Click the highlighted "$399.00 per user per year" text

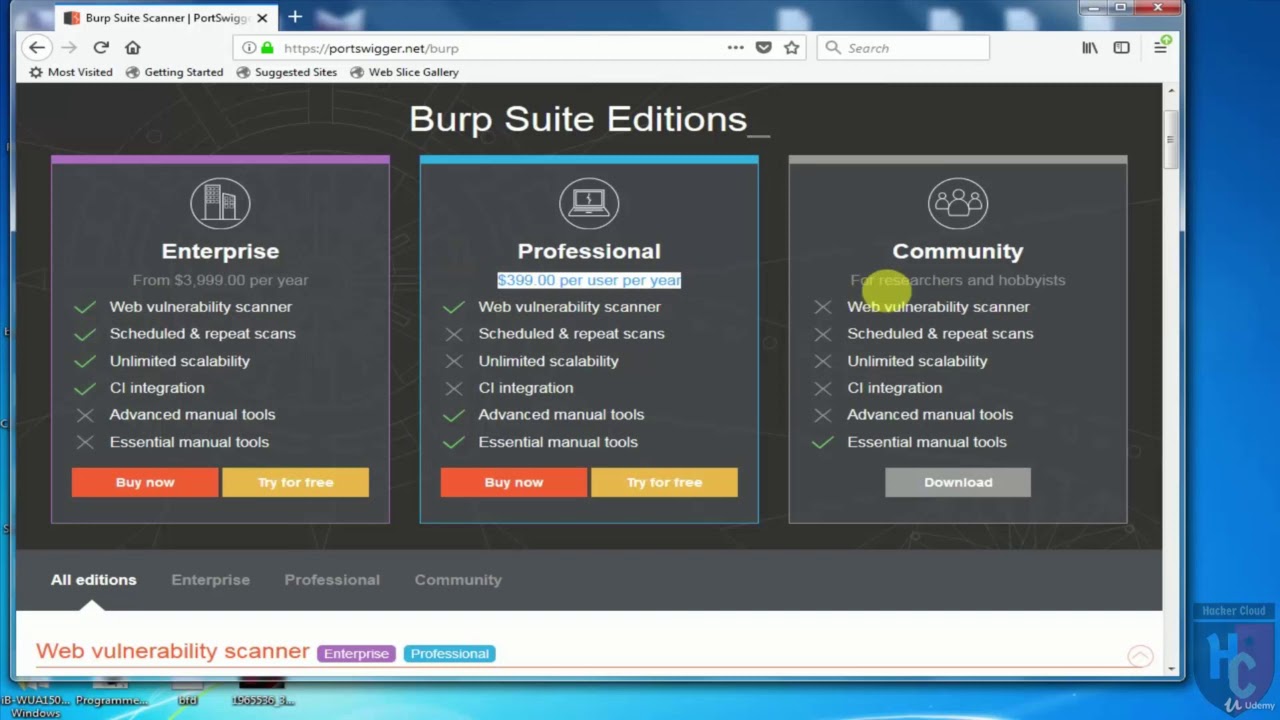click(589, 280)
